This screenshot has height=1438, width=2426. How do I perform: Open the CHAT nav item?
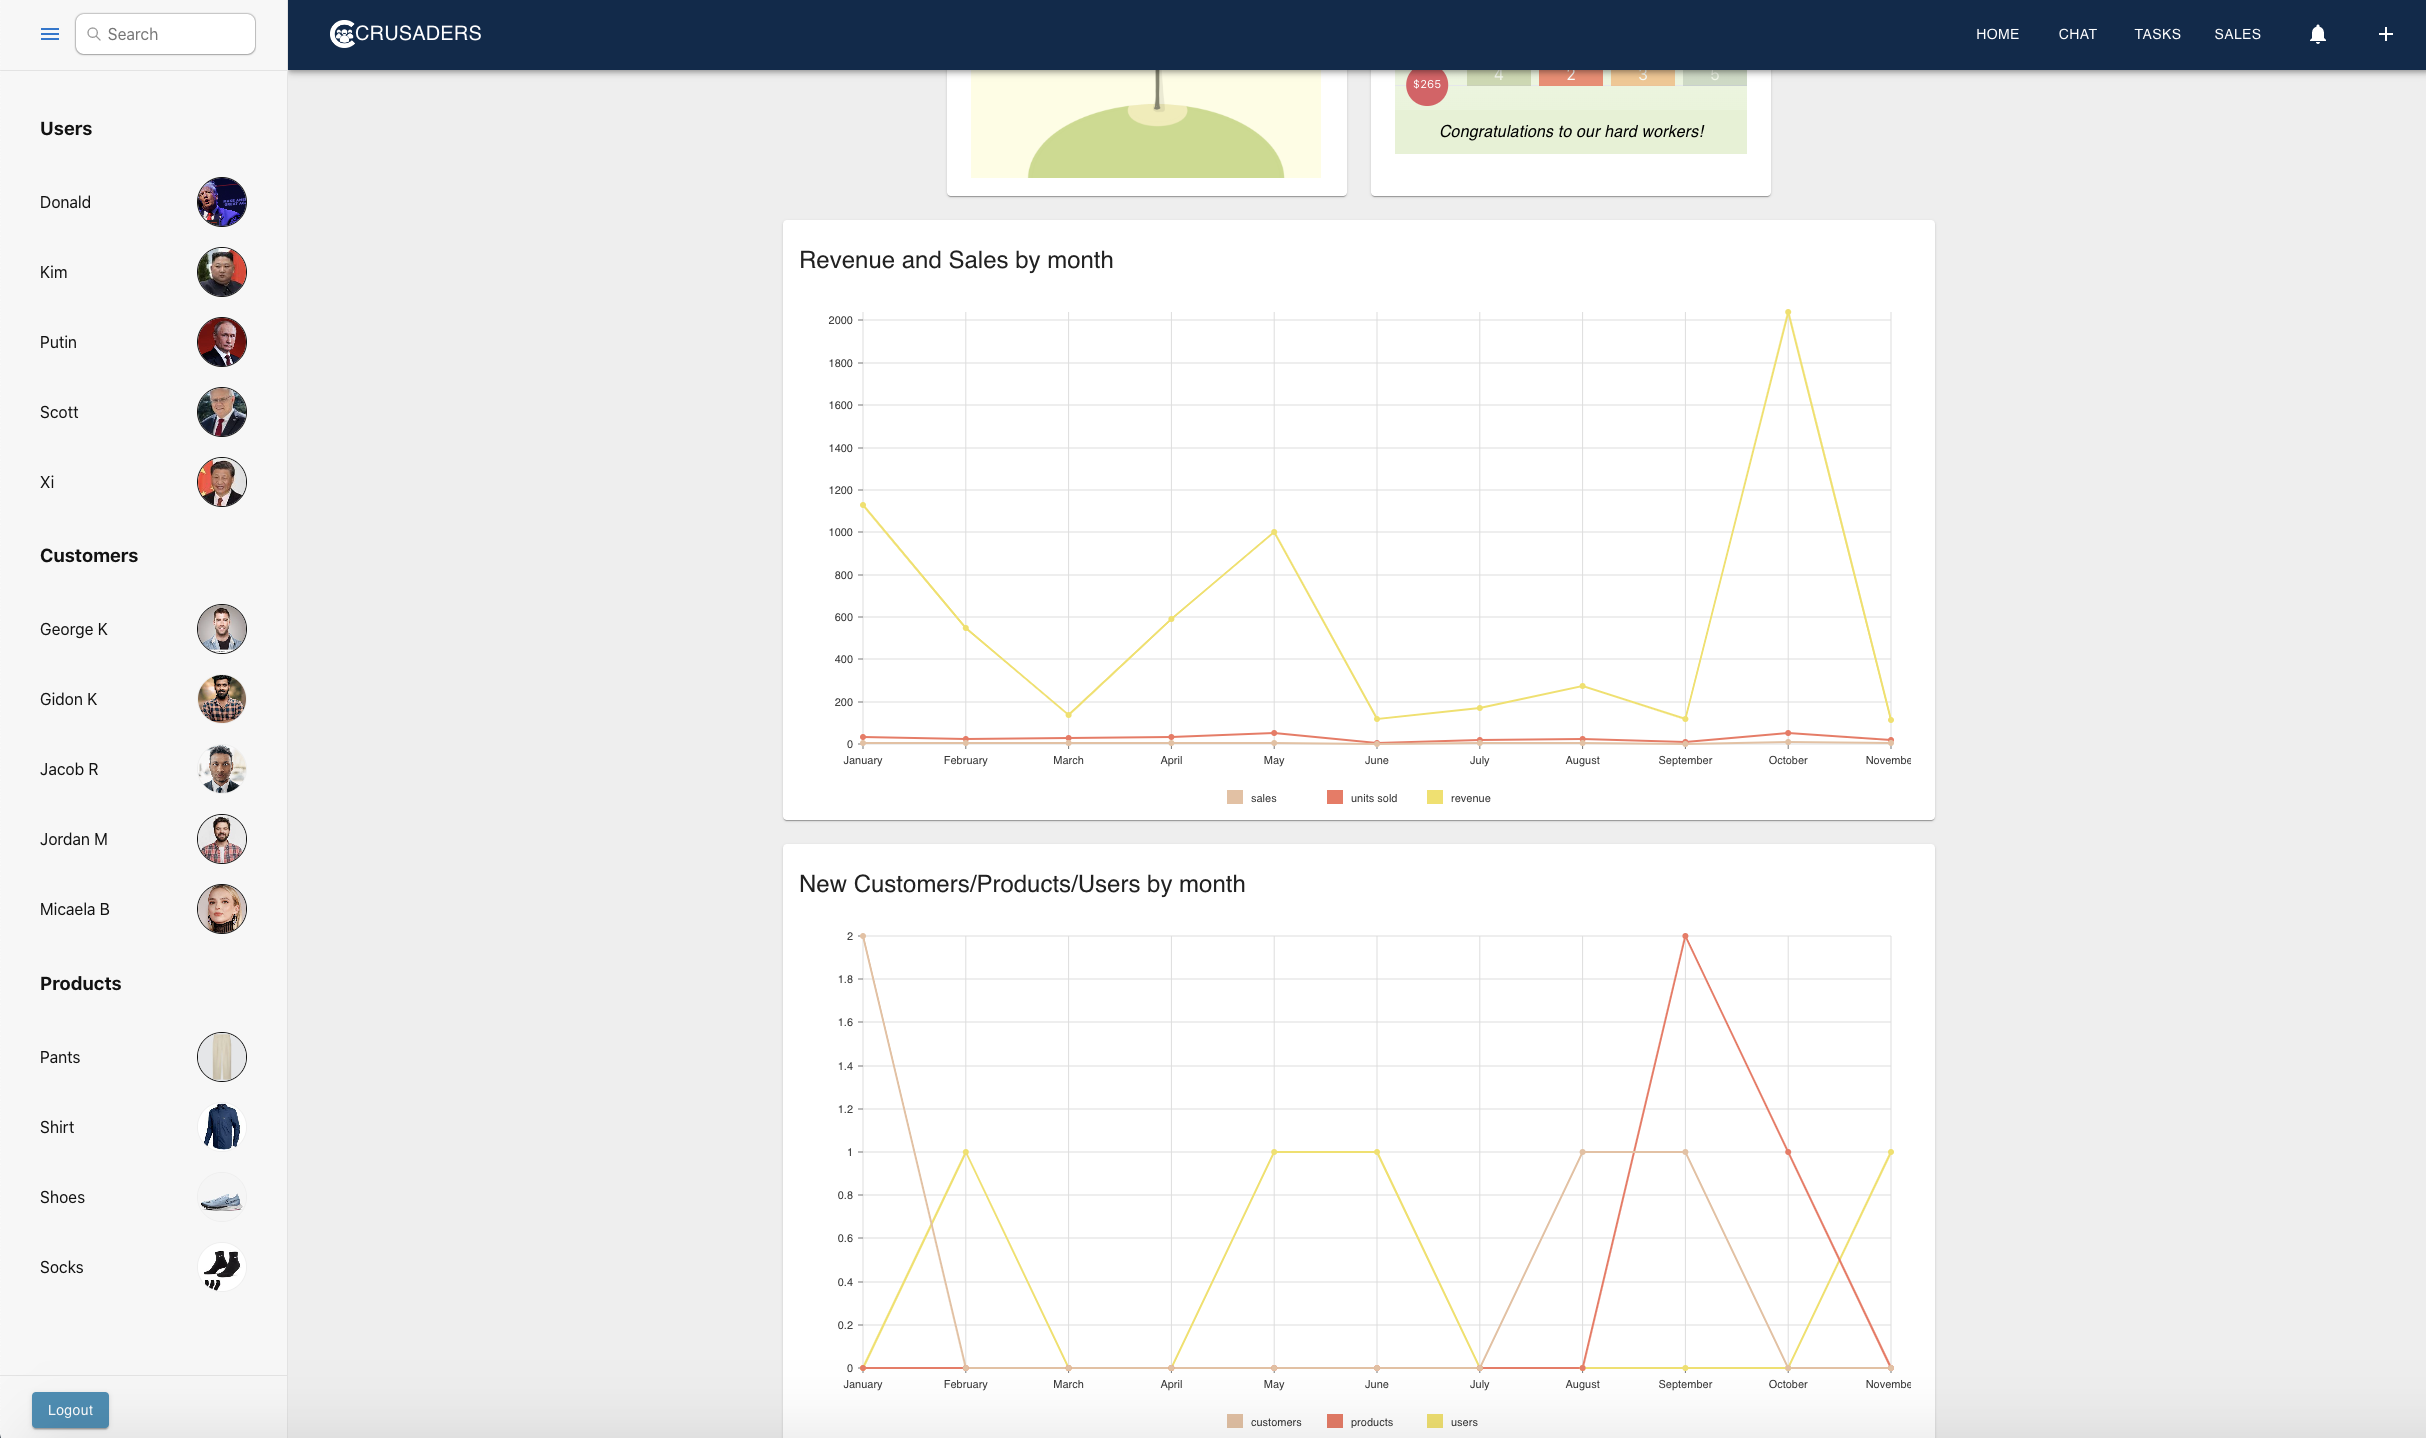coord(2077,34)
